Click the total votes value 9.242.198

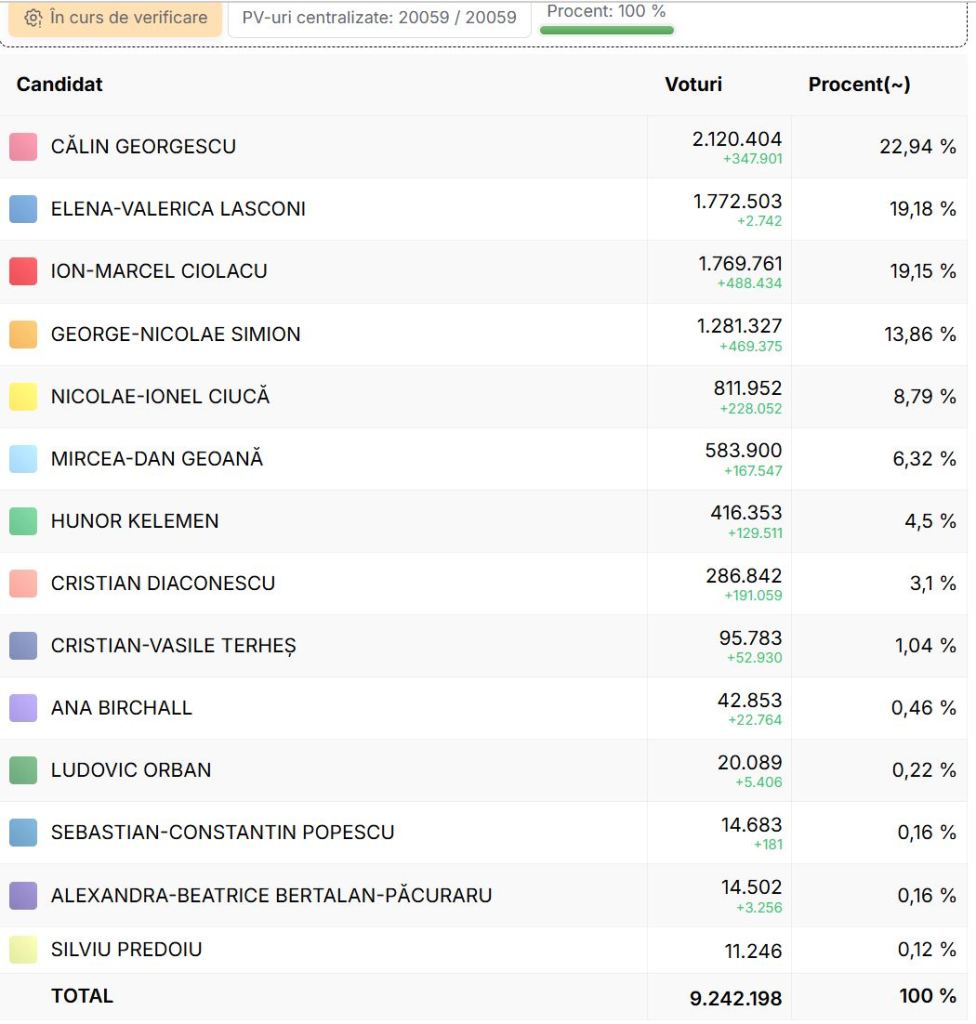(x=735, y=998)
